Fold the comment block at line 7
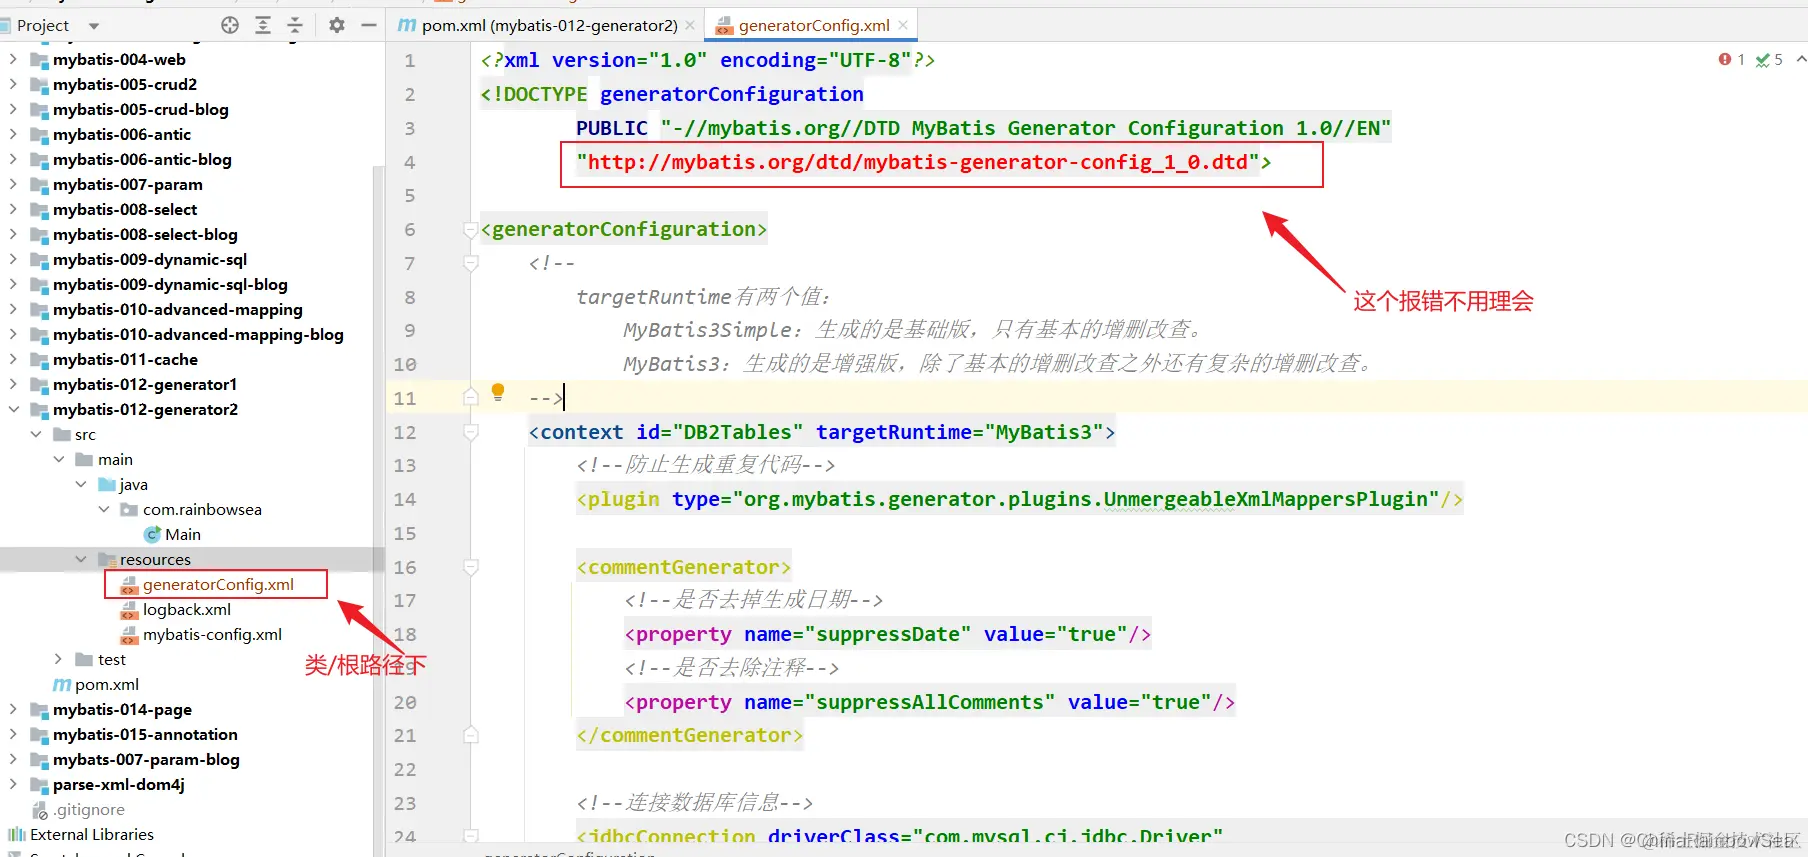This screenshot has width=1808, height=857. click(x=471, y=264)
